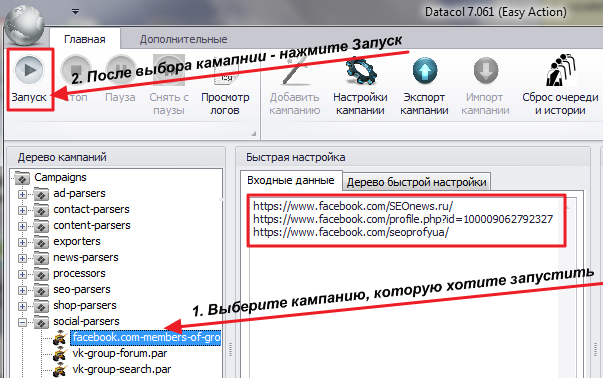Expand the contact-parsers folder
Viewport: 603px width, 378px height.
point(22,210)
